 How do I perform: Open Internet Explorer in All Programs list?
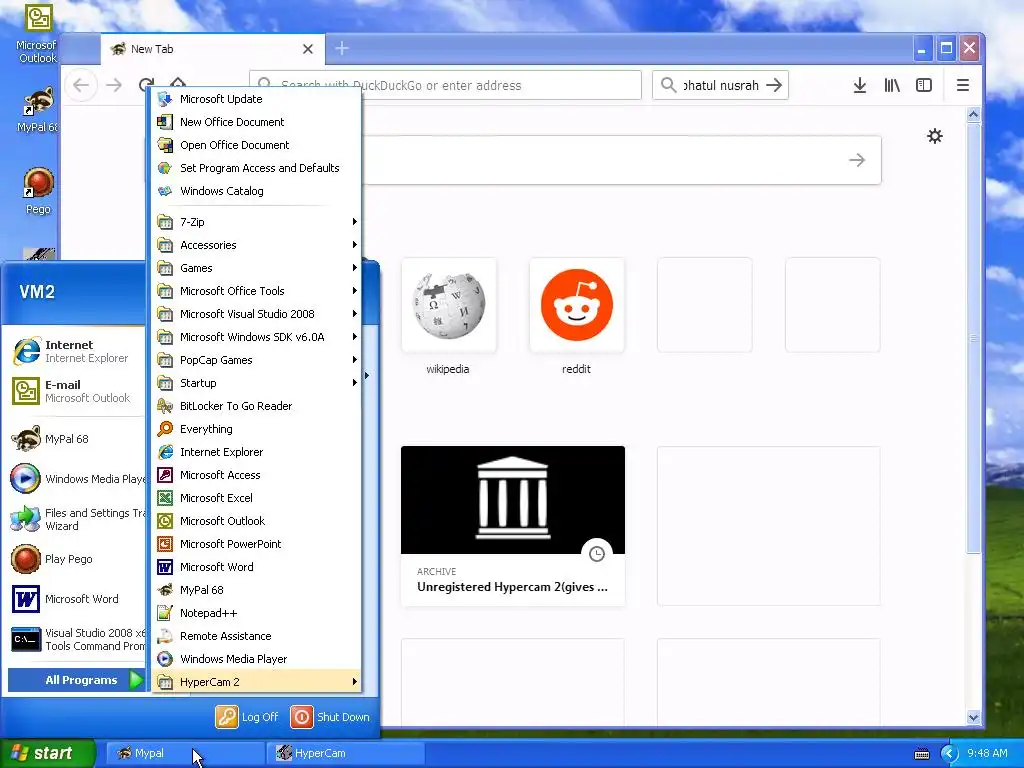click(256, 452)
